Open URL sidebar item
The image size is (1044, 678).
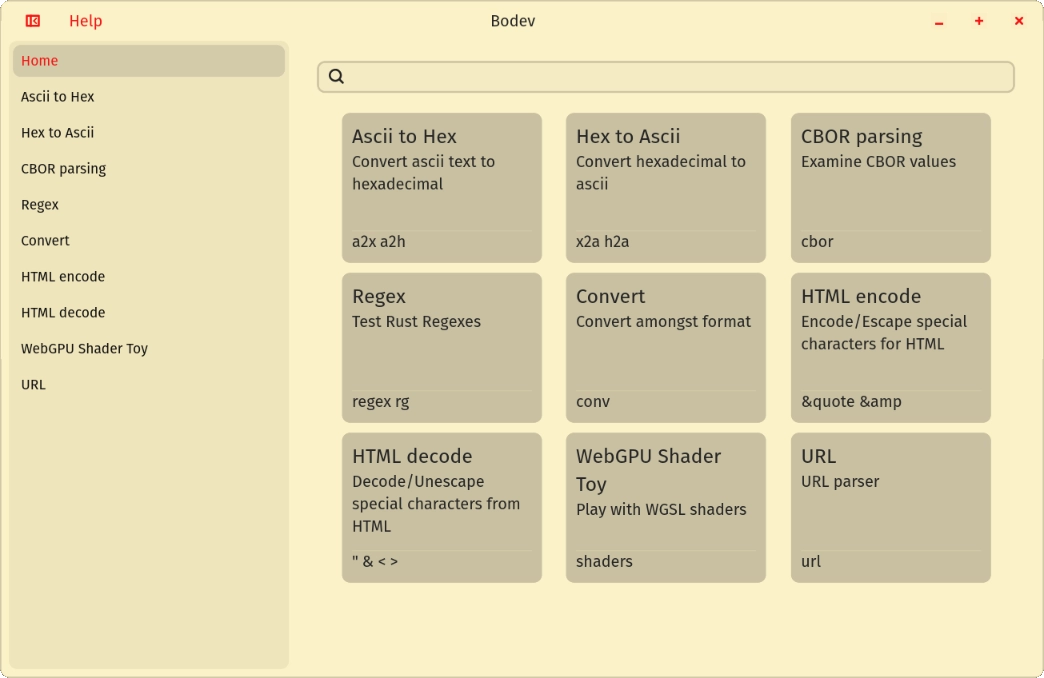(x=33, y=385)
